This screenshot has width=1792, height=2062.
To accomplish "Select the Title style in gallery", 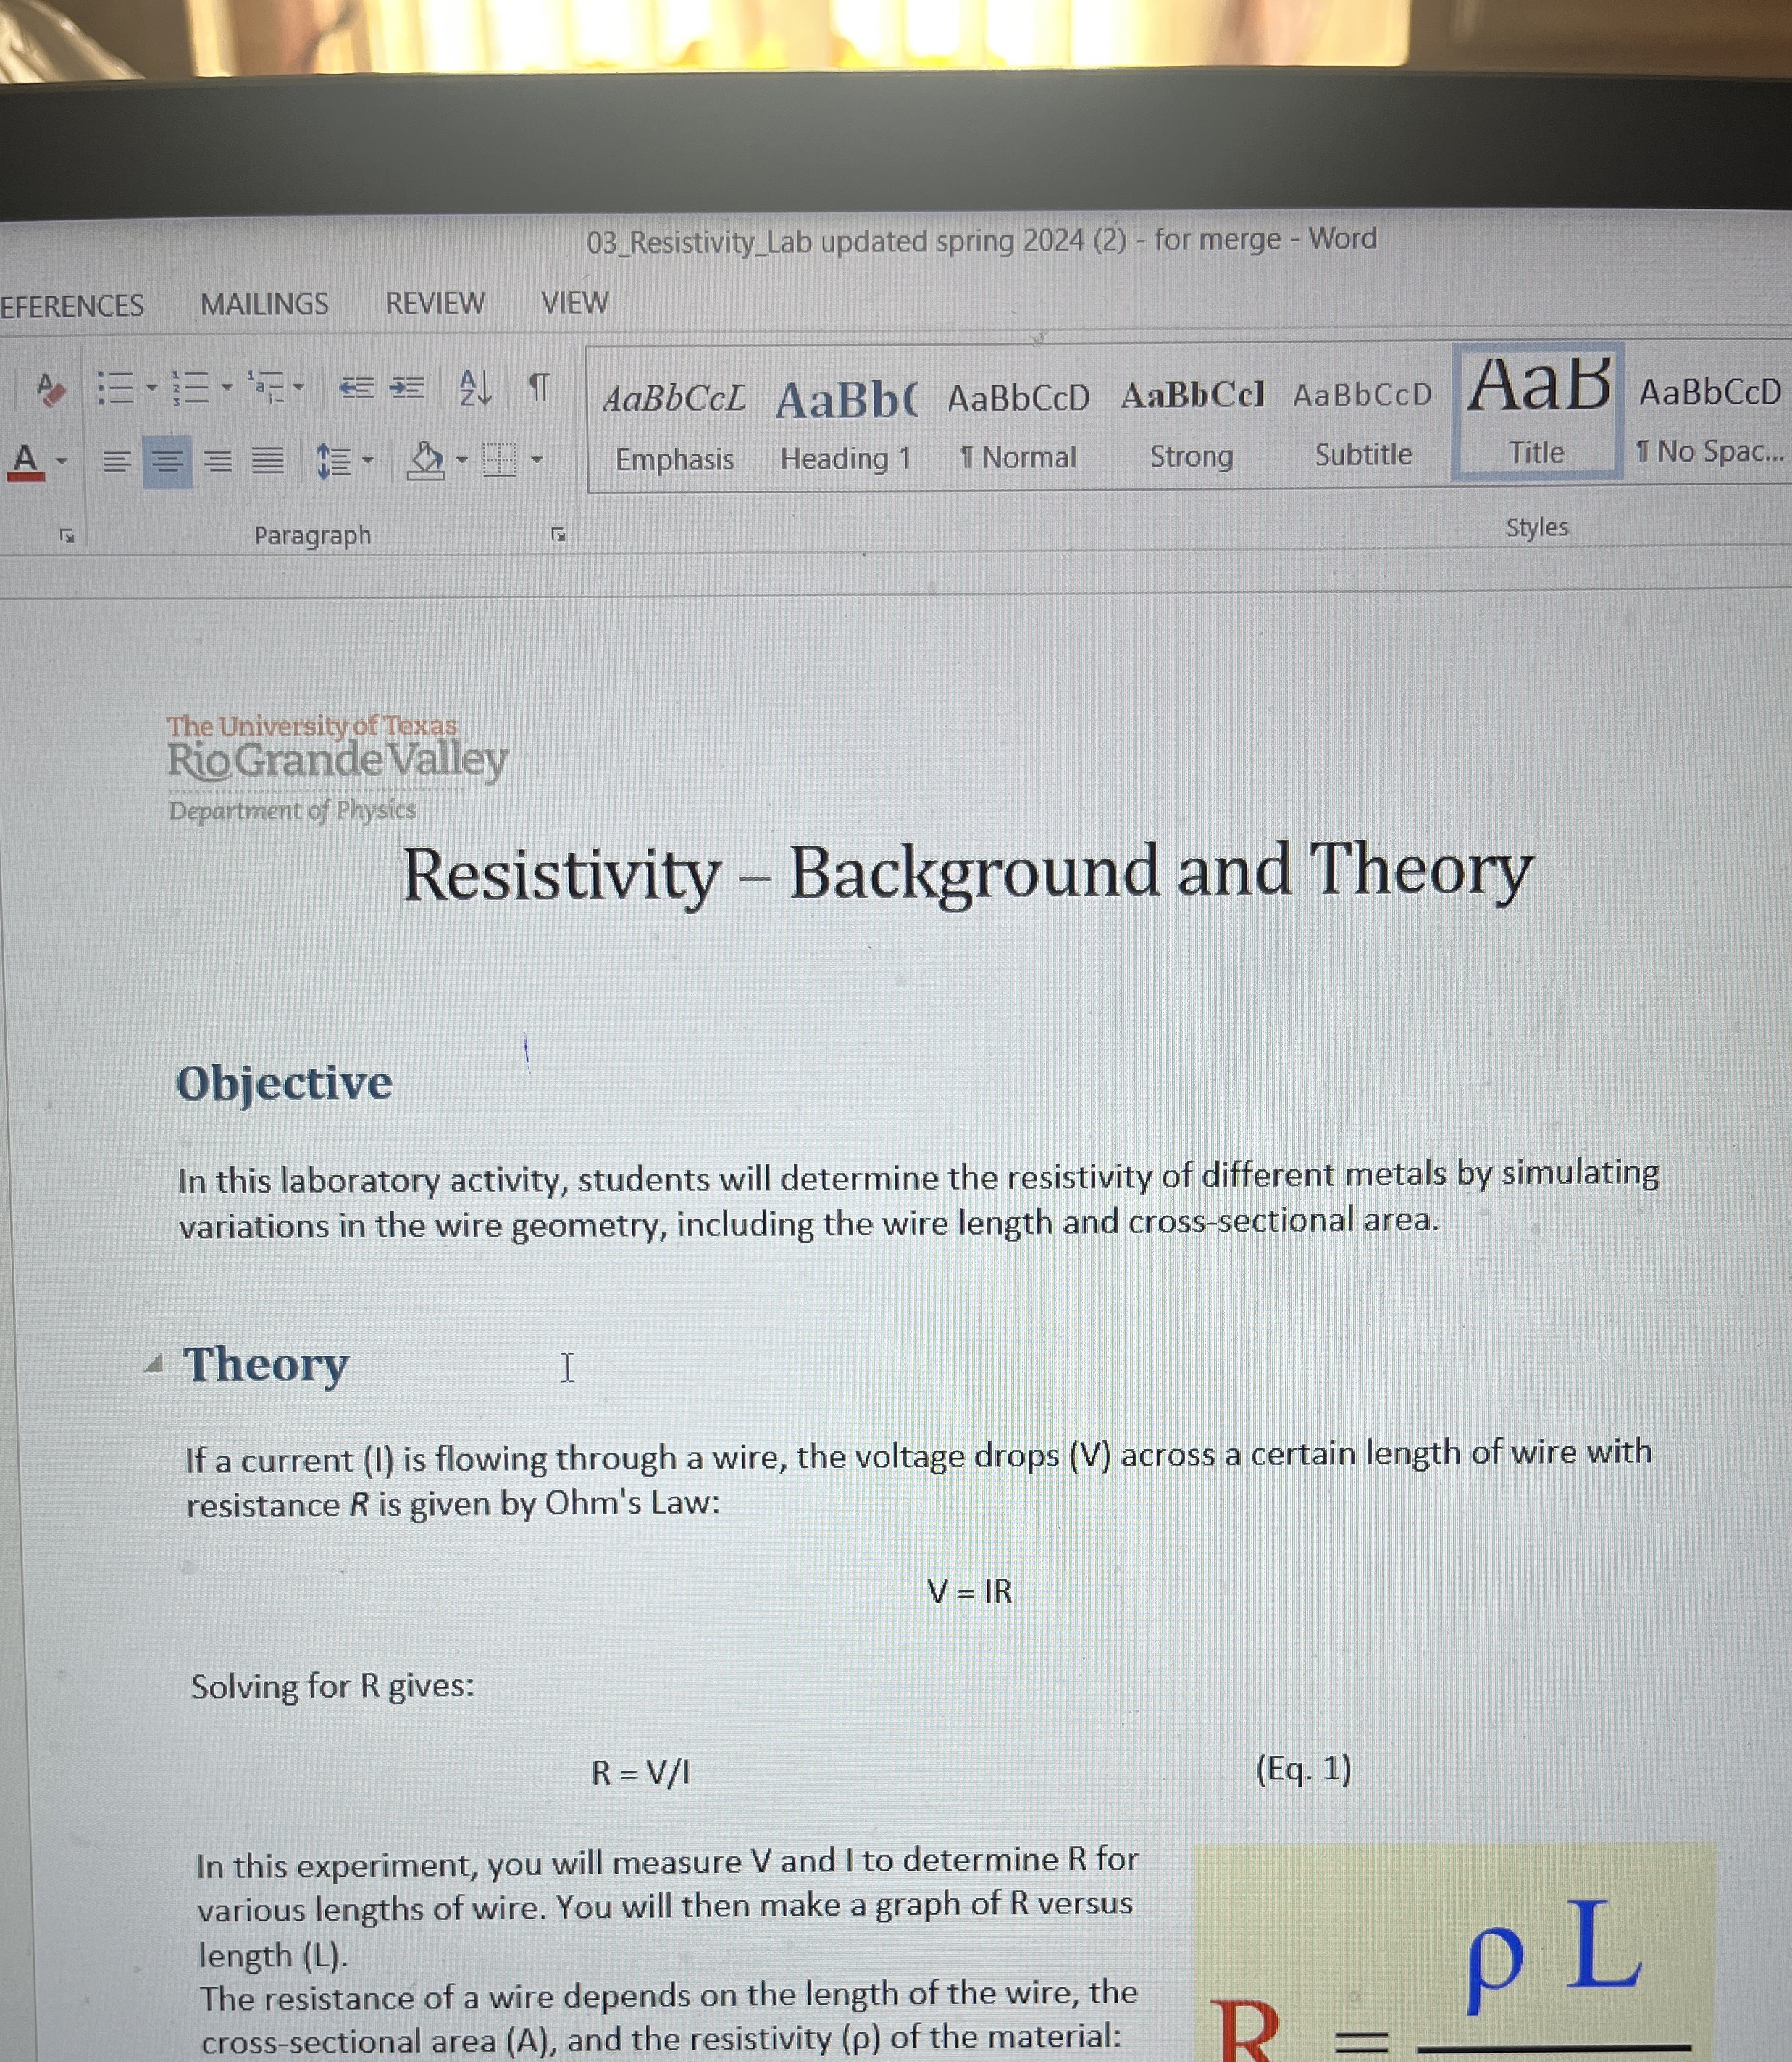I will click(1537, 412).
